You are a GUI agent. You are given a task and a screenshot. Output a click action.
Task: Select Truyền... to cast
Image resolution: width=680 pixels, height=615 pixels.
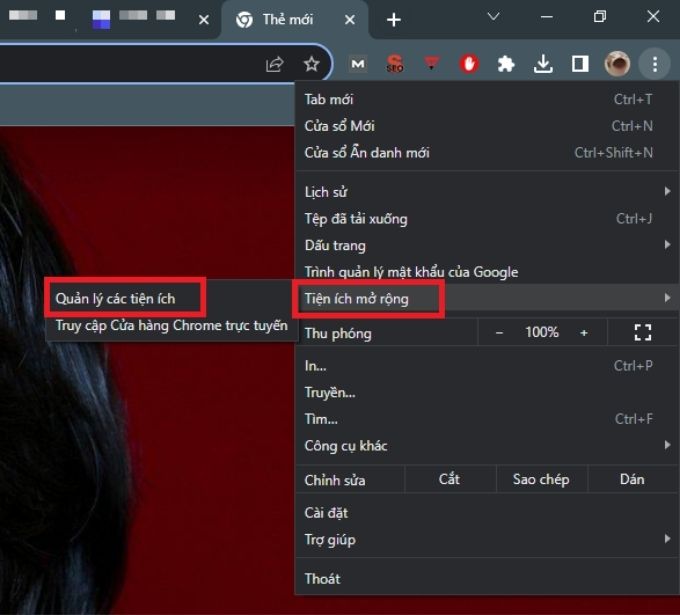(486, 393)
